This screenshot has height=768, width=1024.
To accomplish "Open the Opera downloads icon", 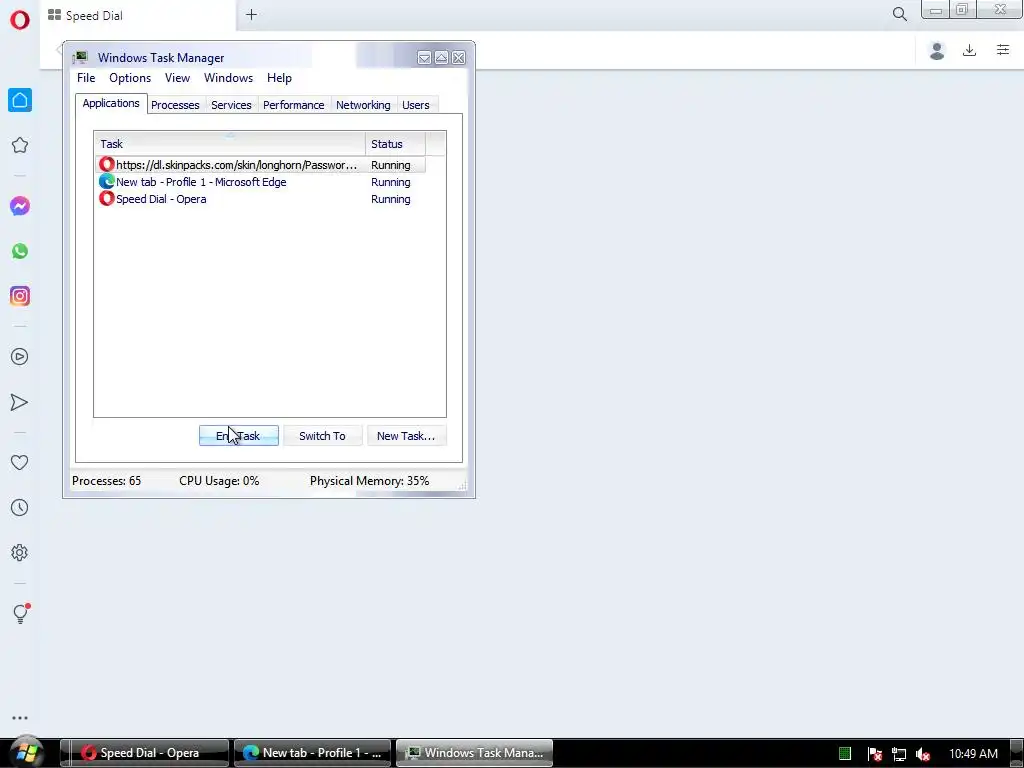I will tap(970, 50).
